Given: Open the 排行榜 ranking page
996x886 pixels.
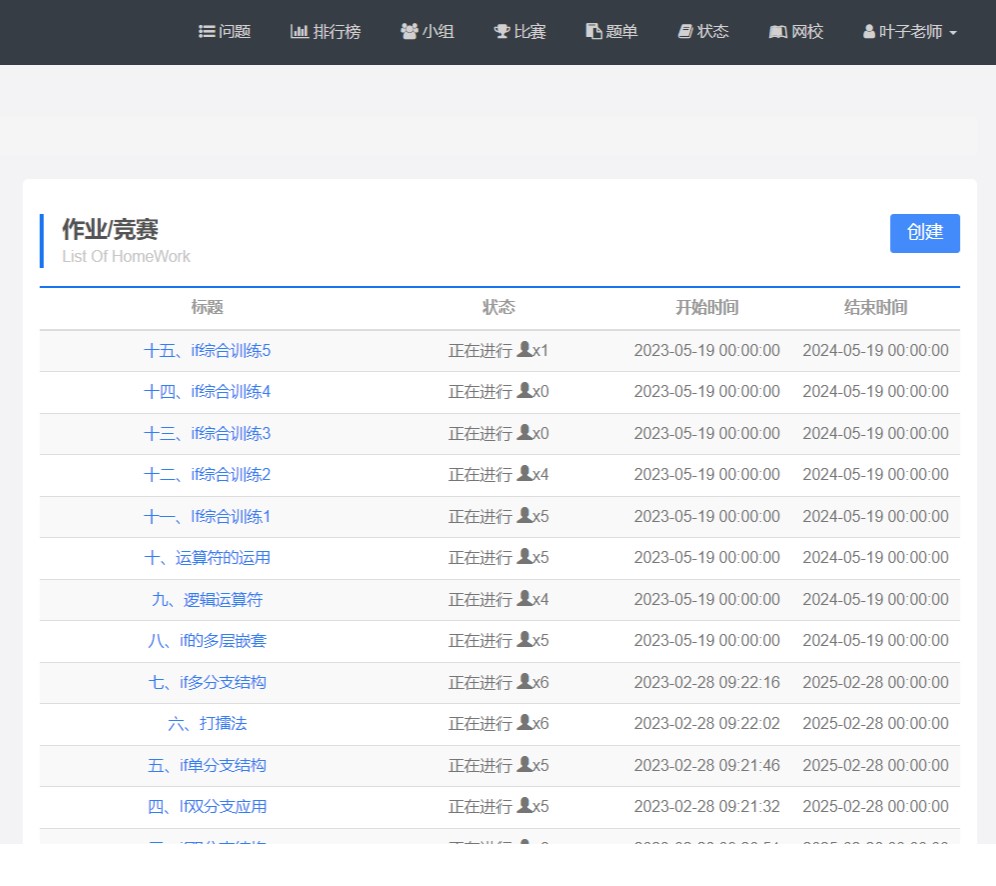Looking at the screenshot, I should 325,31.
